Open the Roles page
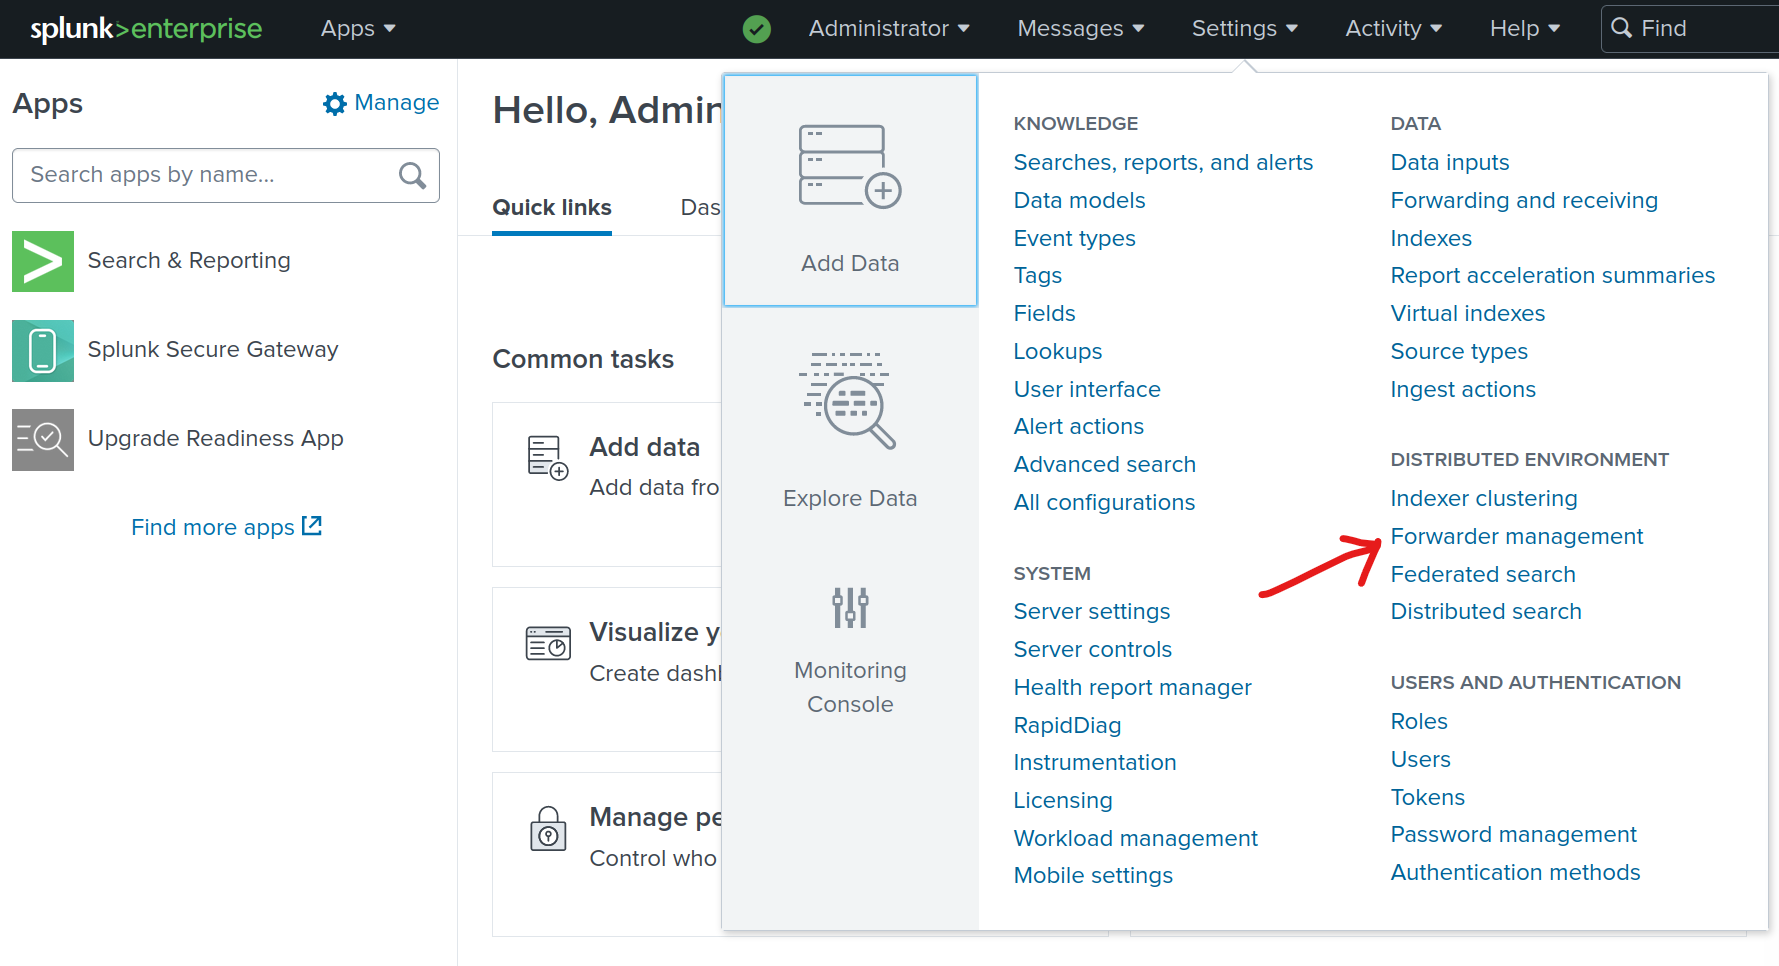 pos(1419,722)
